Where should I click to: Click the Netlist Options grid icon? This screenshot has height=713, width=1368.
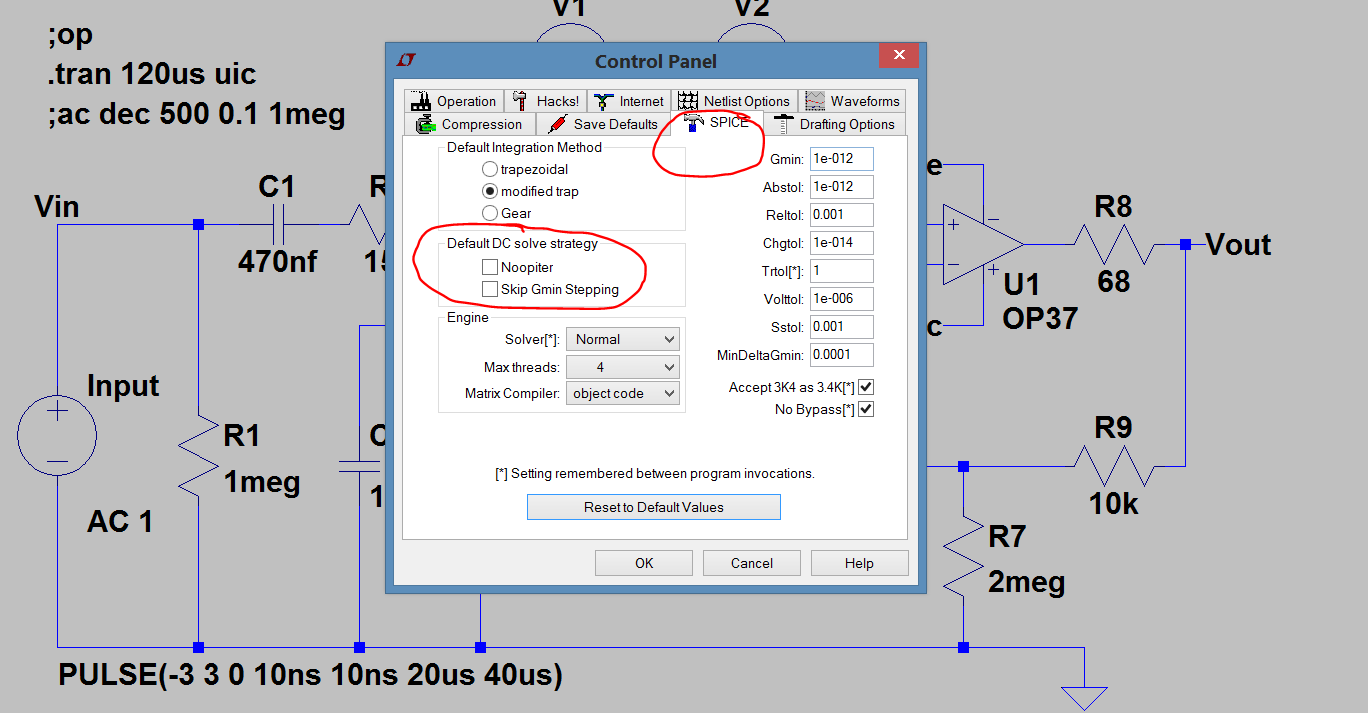click(x=686, y=101)
